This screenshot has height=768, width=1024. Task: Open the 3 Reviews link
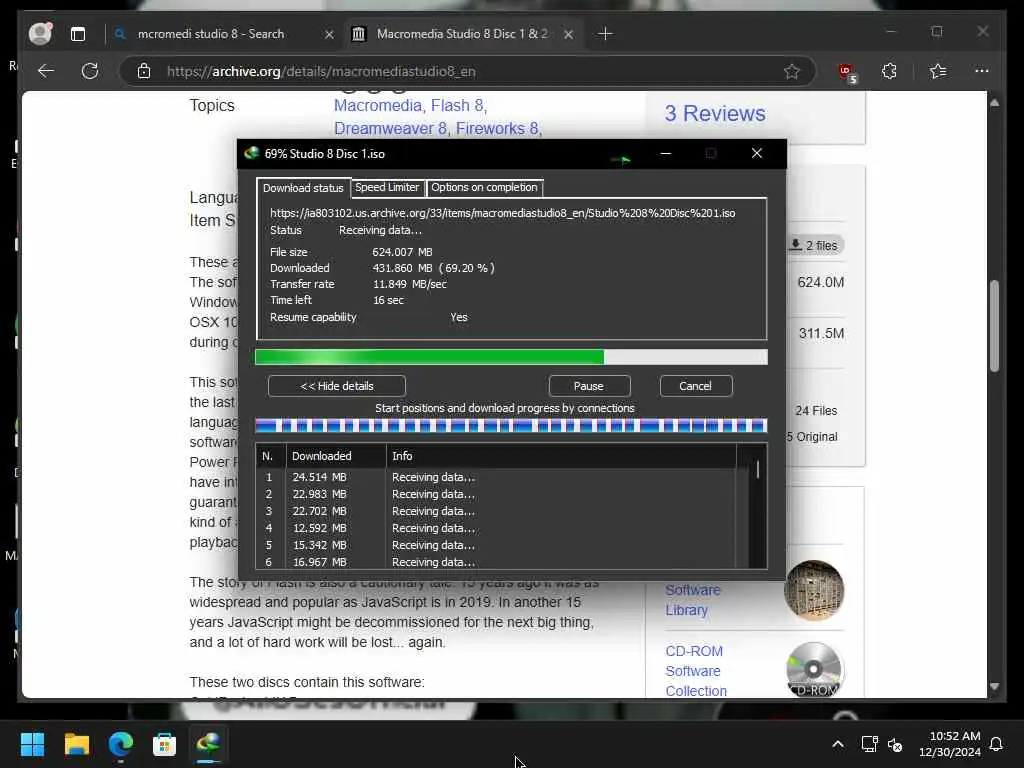tap(715, 114)
